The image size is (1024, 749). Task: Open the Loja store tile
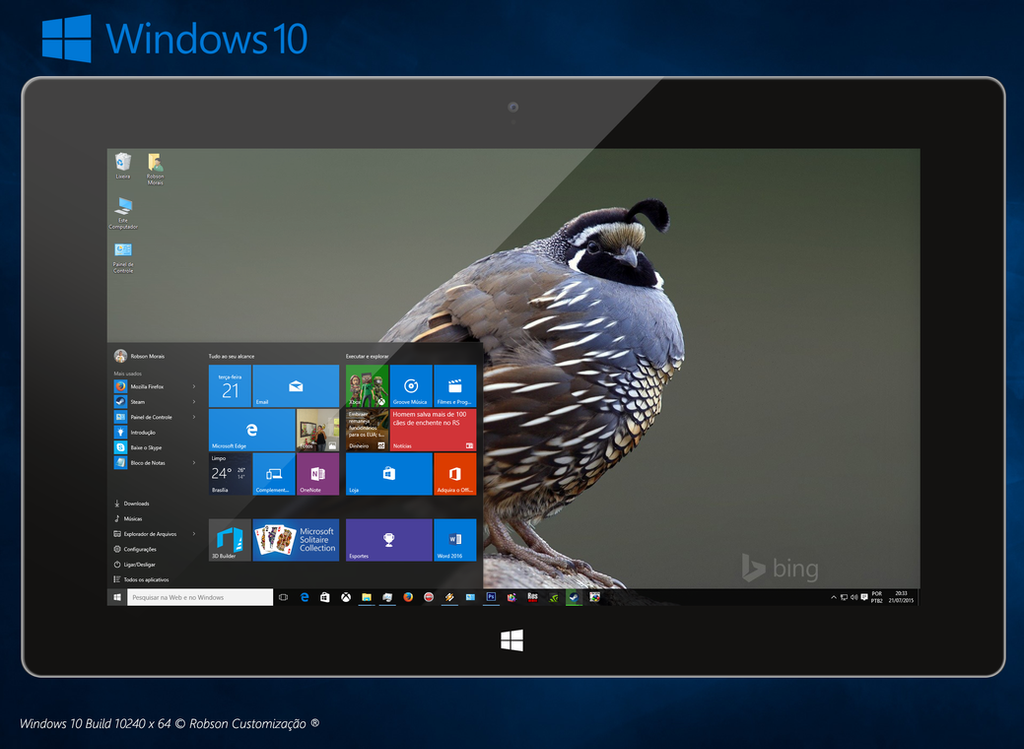[x=389, y=473]
